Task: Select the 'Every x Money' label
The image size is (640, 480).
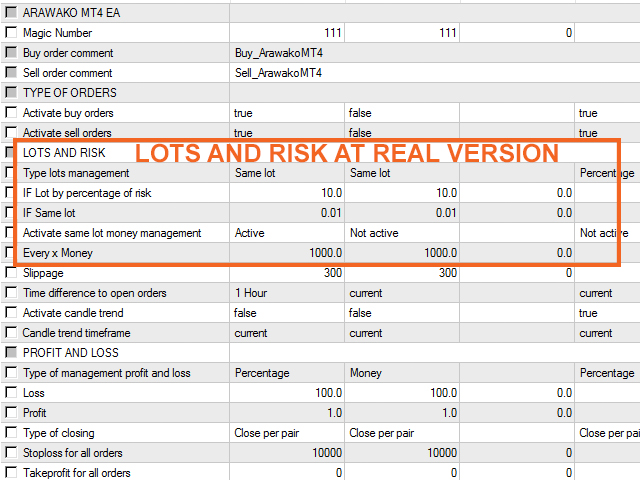Action: (x=58, y=253)
